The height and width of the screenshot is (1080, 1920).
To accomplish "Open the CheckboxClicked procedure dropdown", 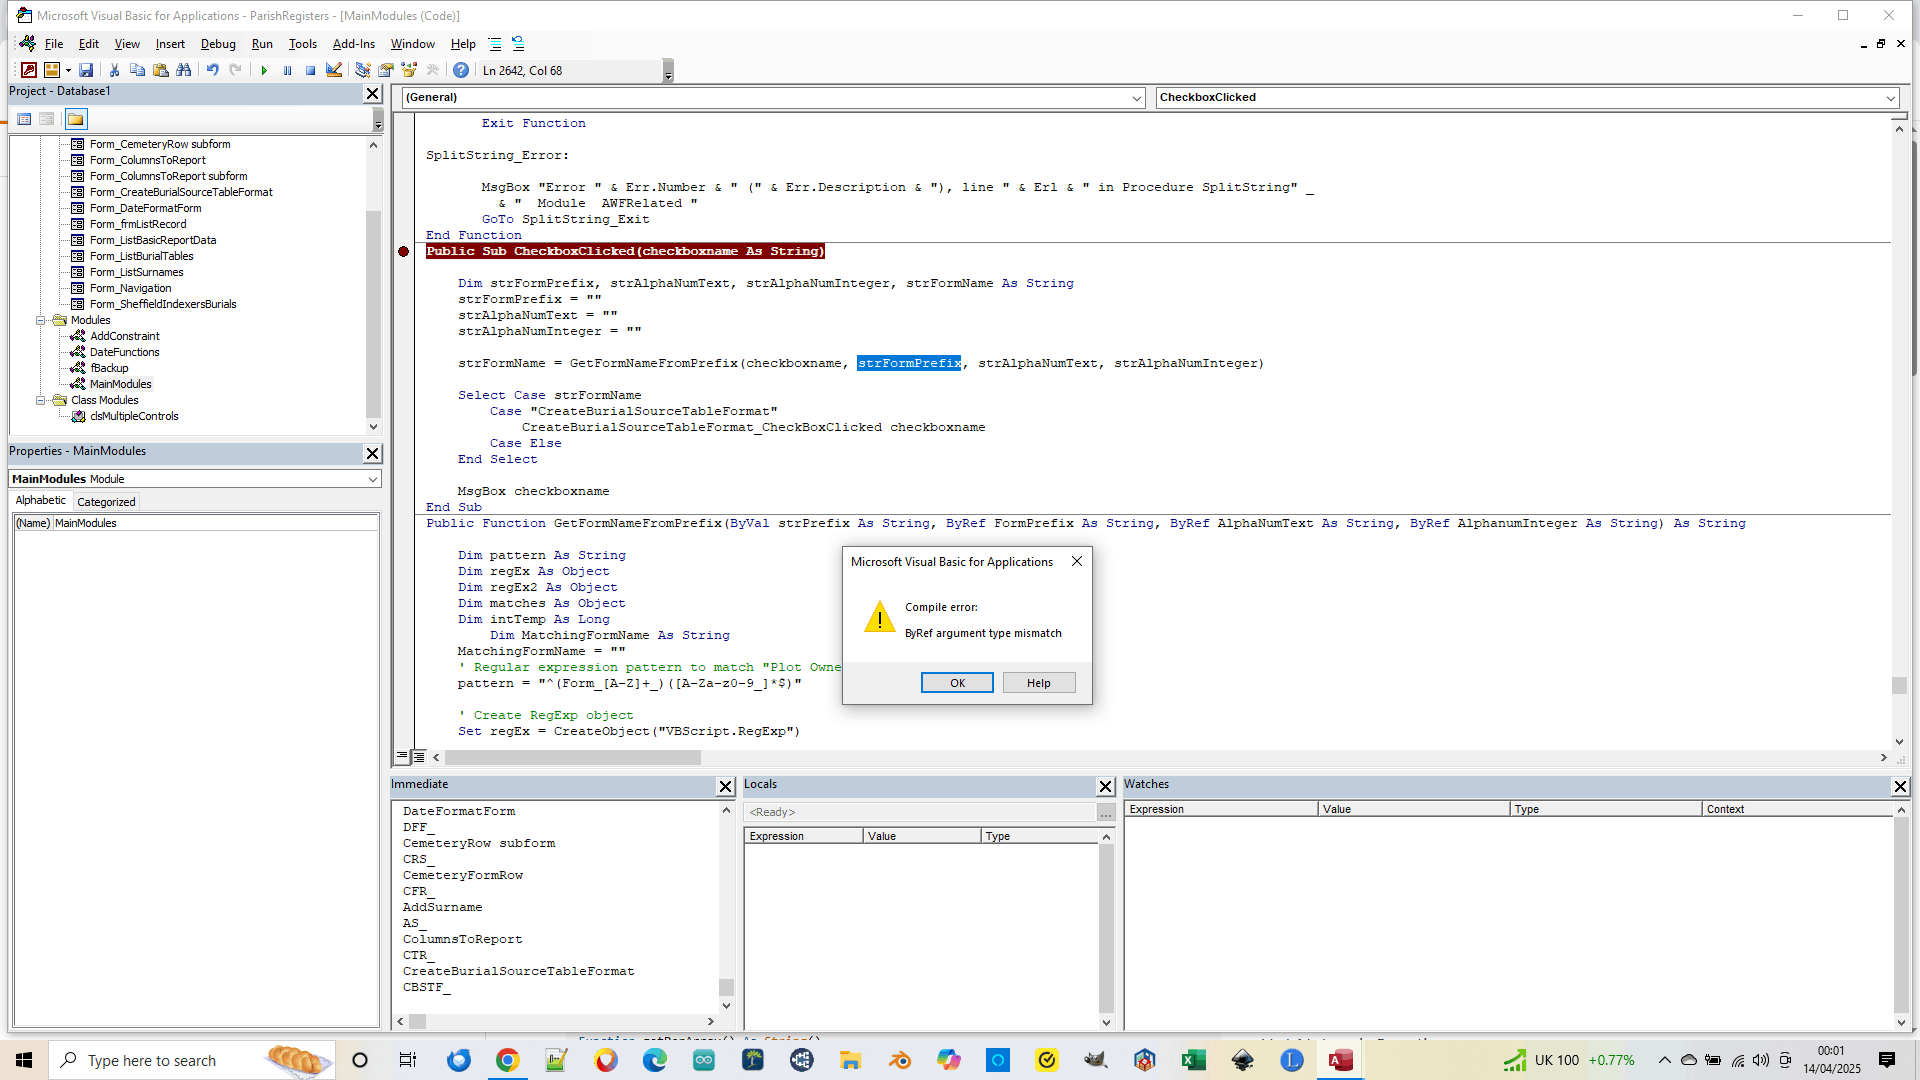I will point(1890,98).
